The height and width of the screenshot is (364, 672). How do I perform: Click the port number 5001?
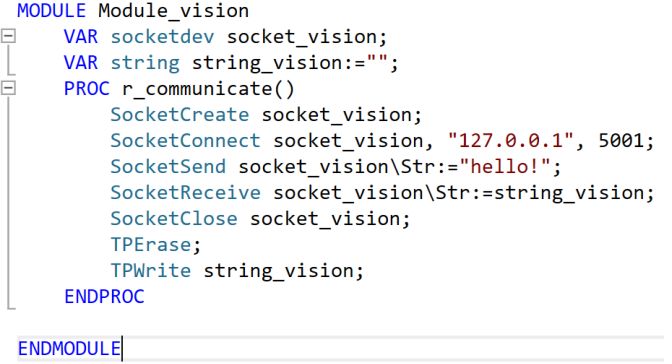click(x=621, y=141)
